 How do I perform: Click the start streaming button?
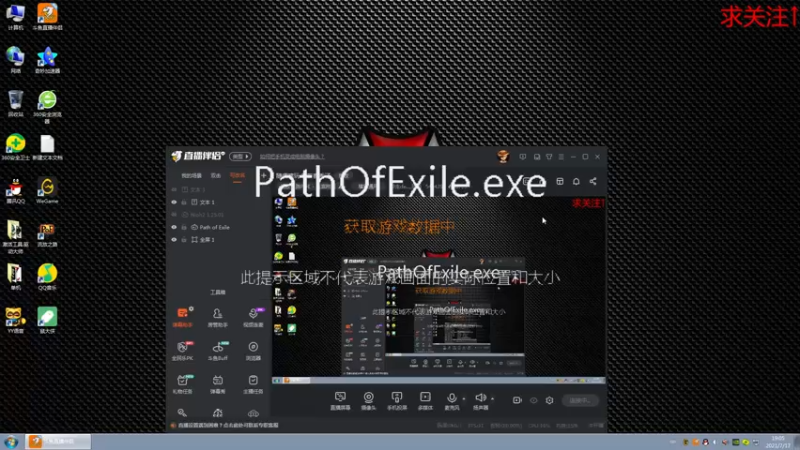coord(580,401)
